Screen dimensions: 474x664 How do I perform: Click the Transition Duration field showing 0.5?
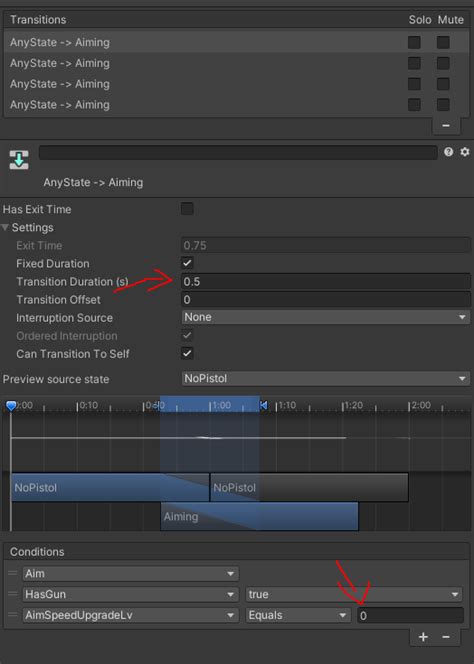coord(326,282)
